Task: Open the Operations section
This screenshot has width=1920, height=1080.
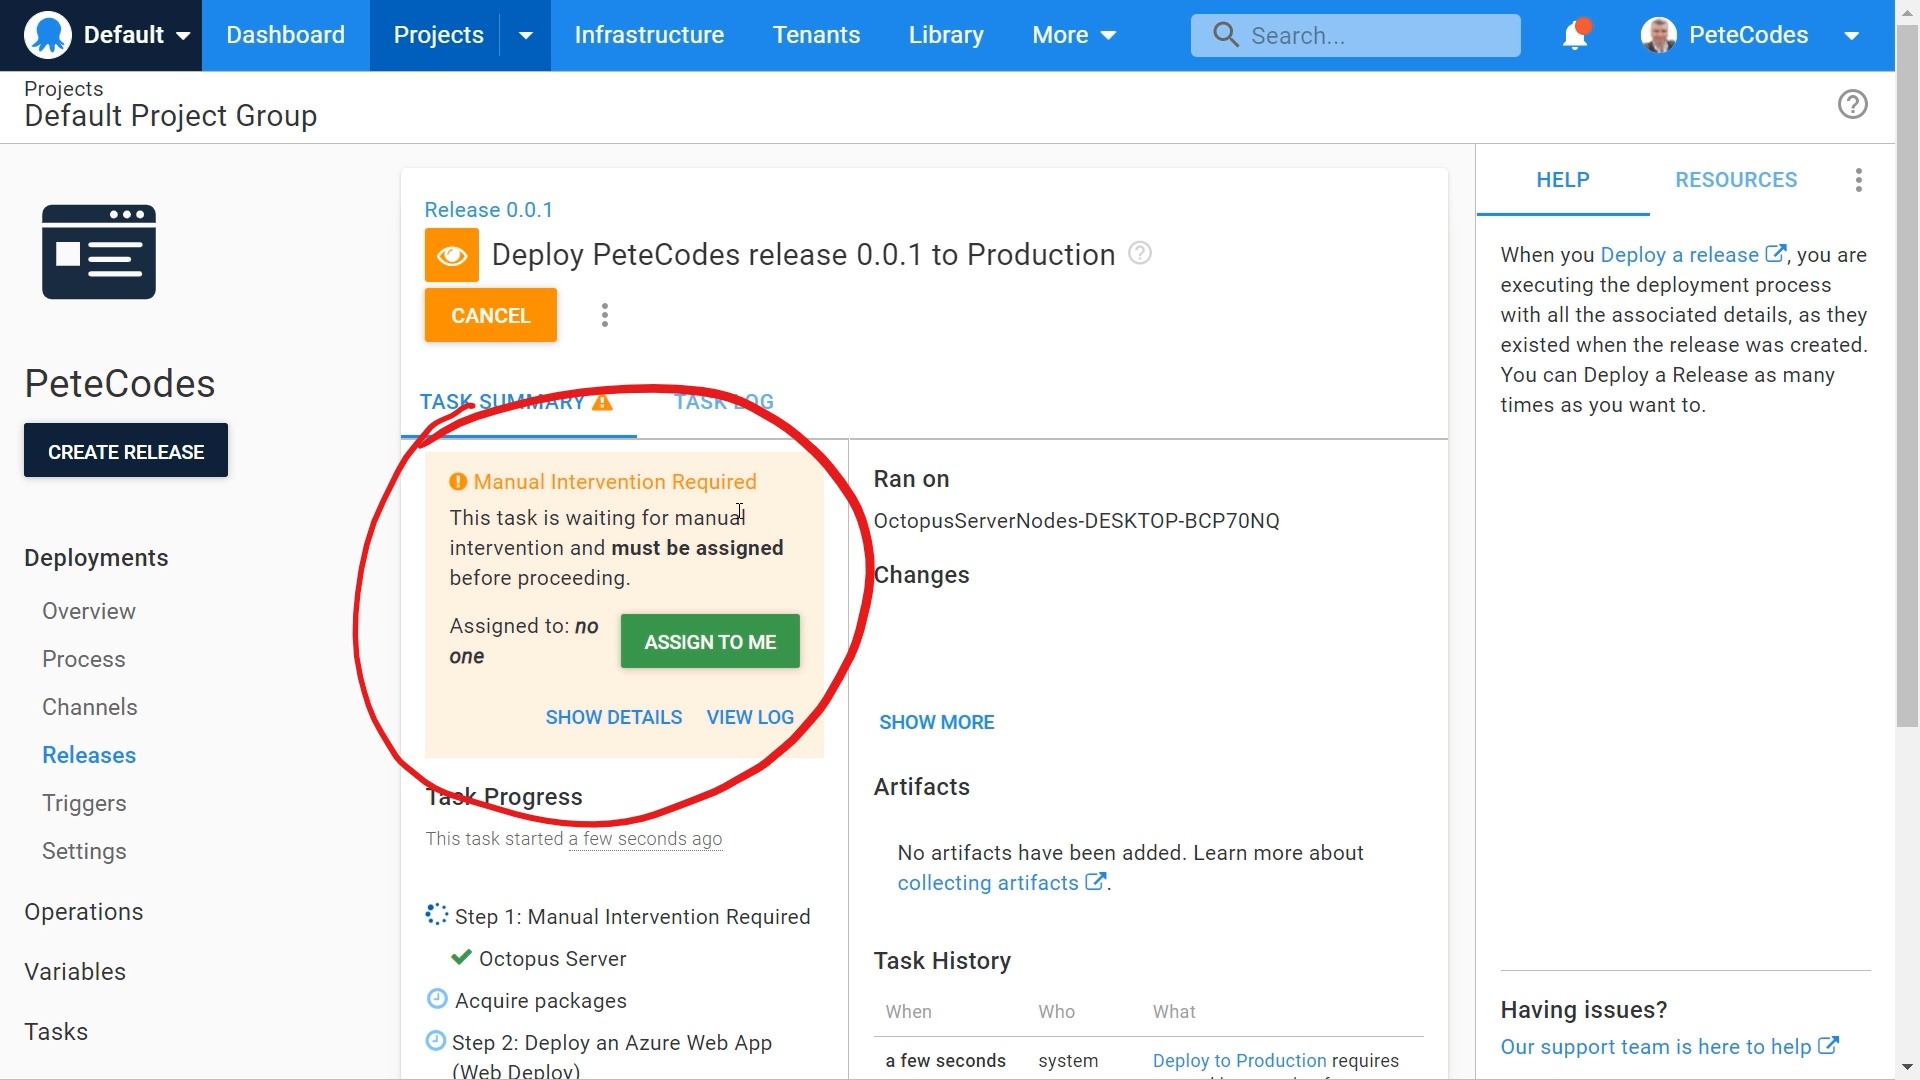Action: (84, 912)
